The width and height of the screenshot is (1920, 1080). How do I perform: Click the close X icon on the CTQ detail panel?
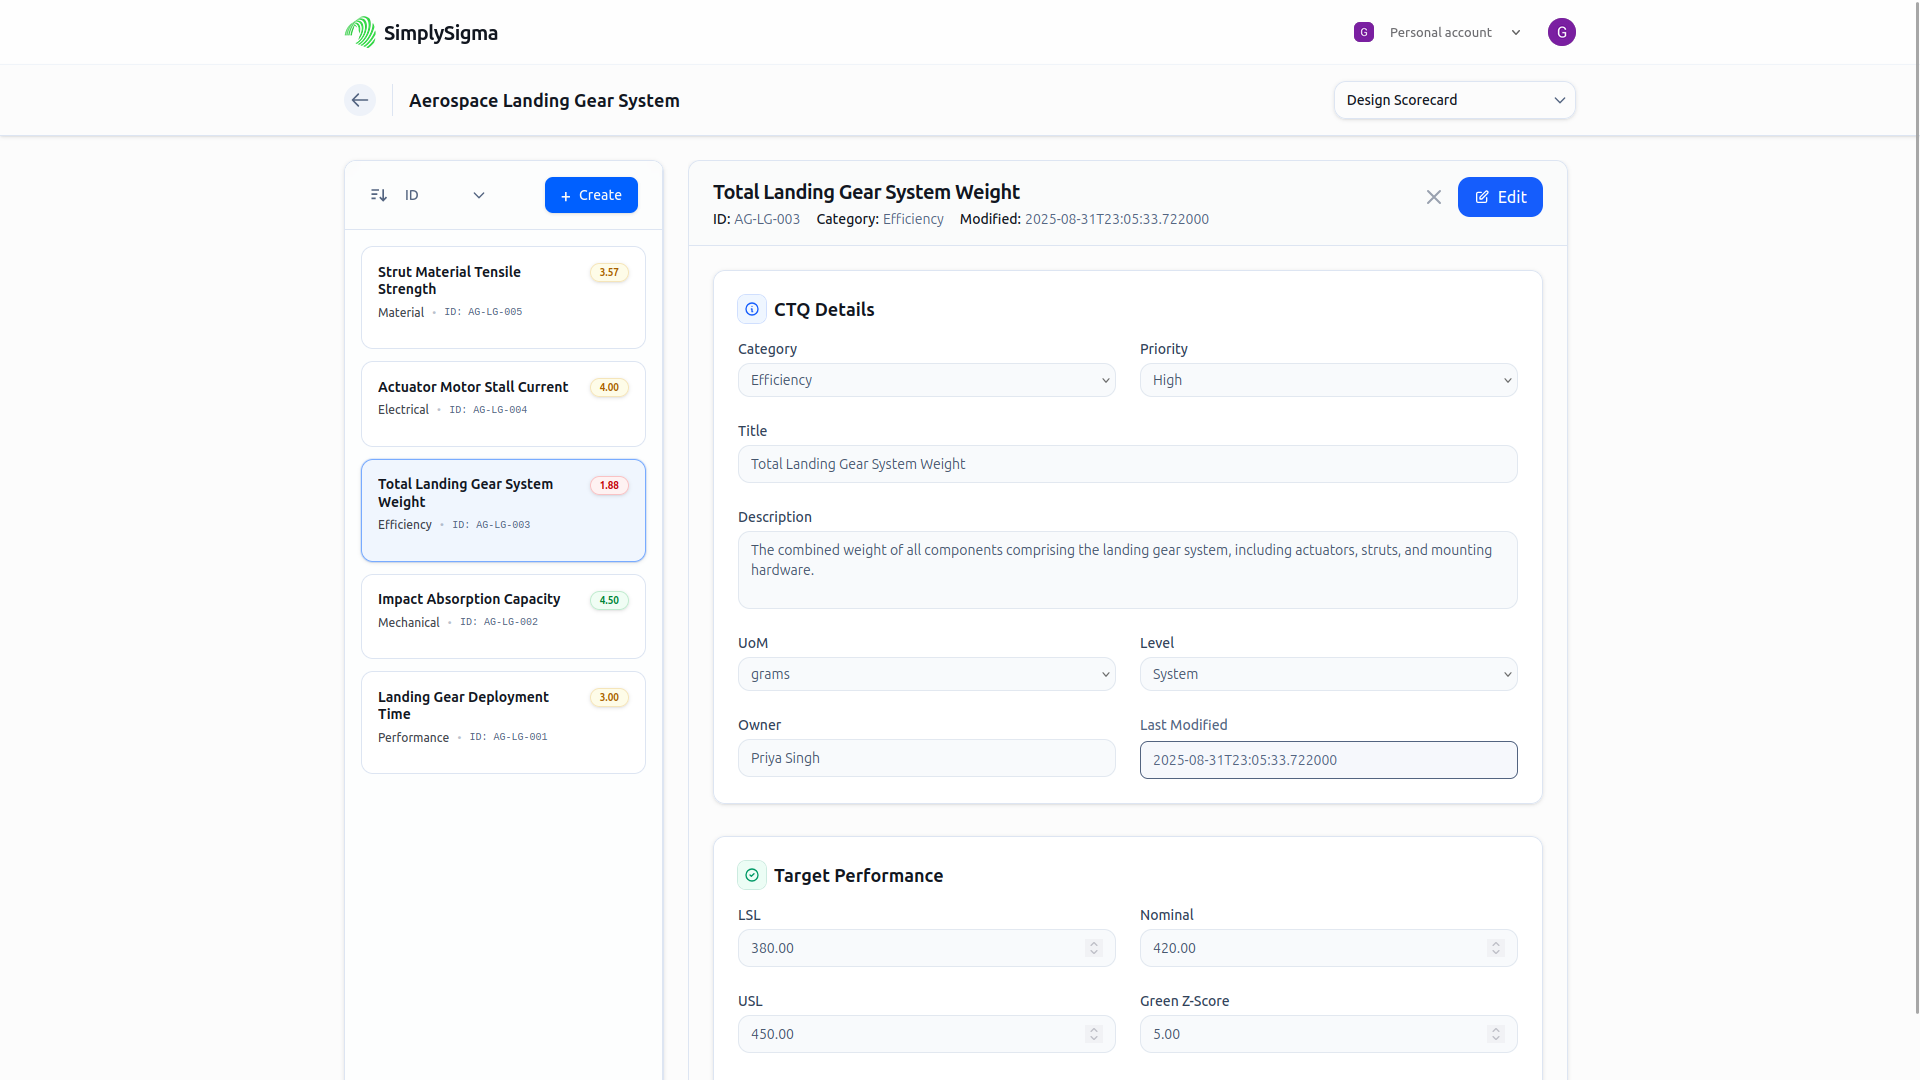click(x=1434, y=197)
